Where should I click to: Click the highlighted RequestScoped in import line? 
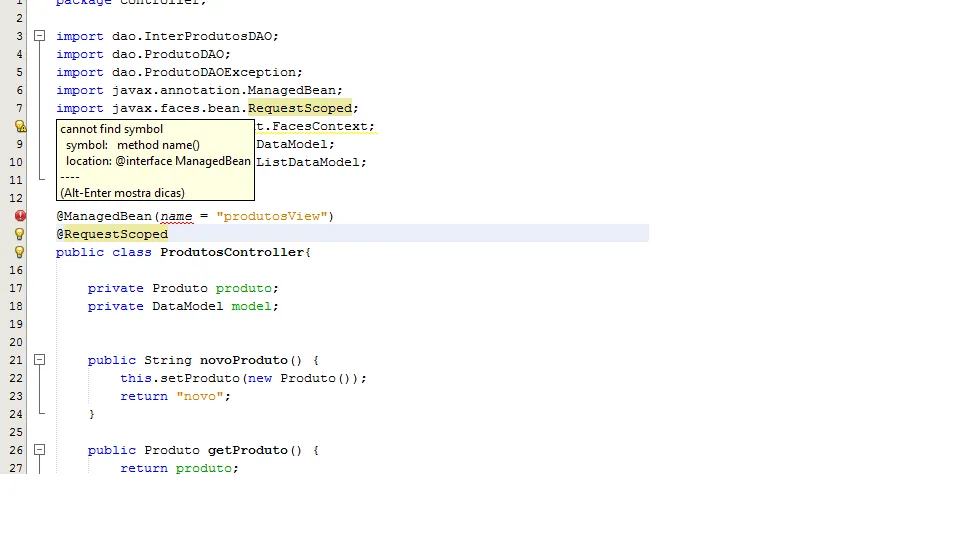coord(300,108)
